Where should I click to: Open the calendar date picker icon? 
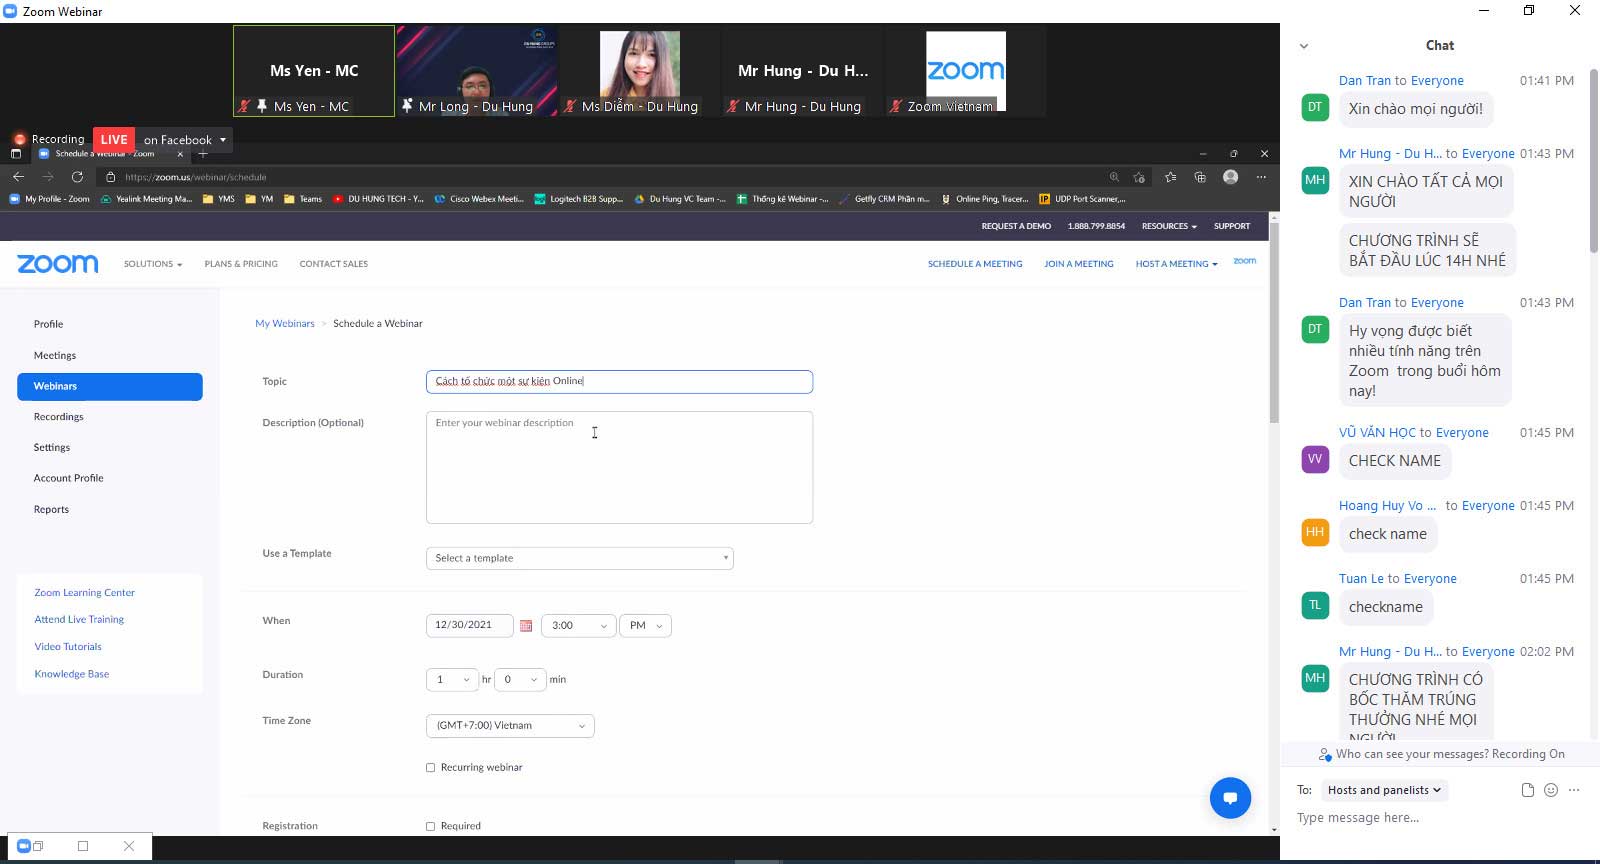526,626
